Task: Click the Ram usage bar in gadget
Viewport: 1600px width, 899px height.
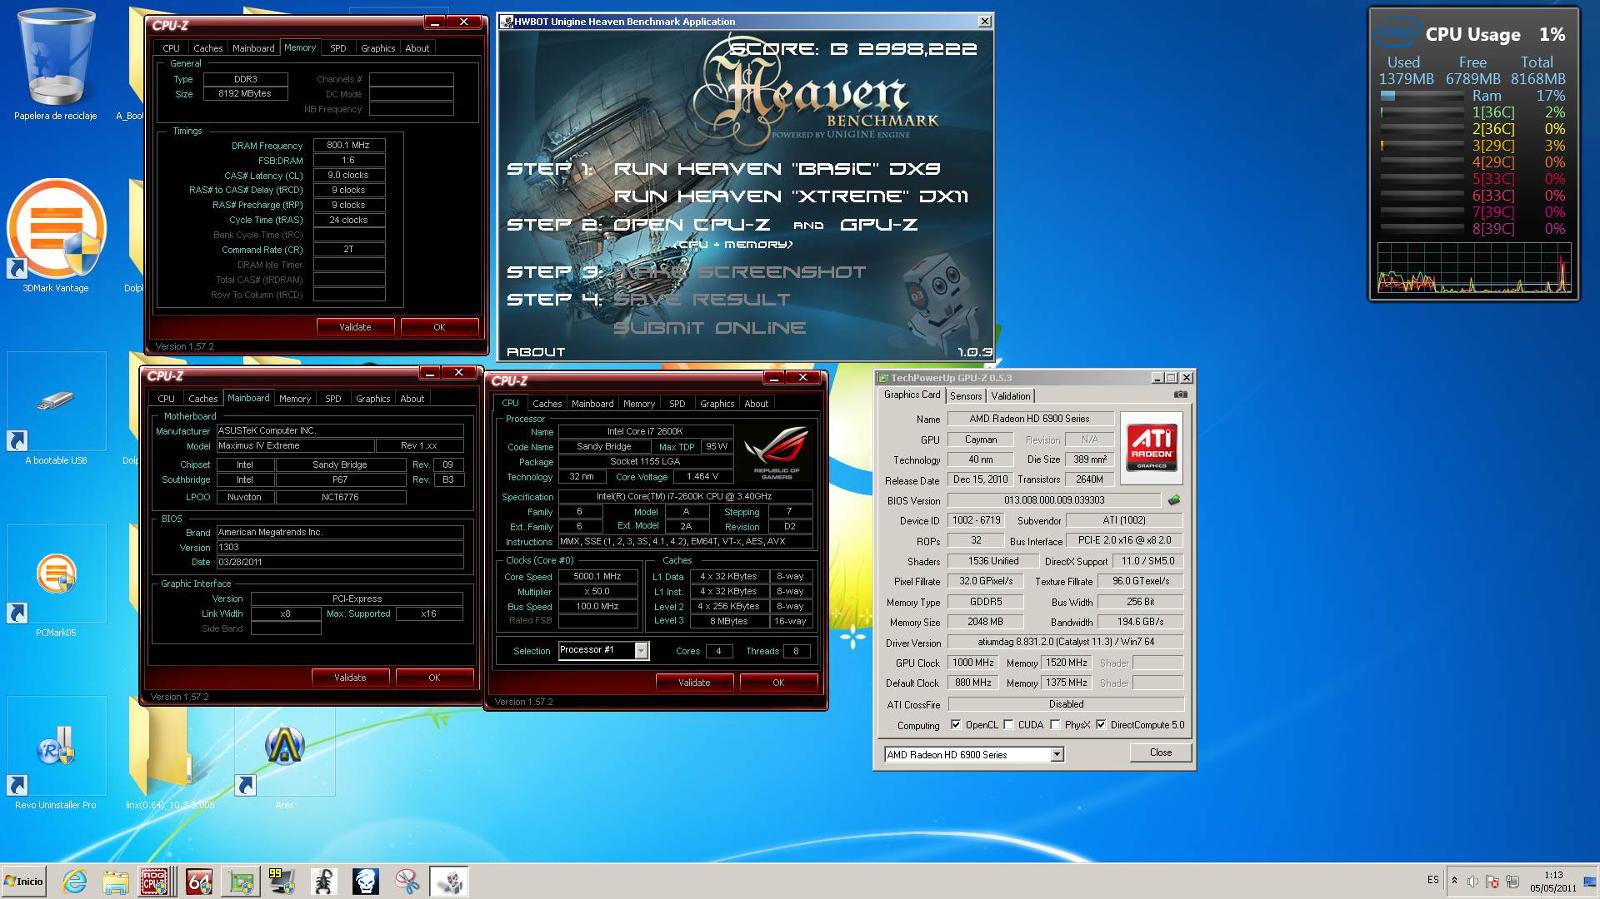Action: [1421, 96]
